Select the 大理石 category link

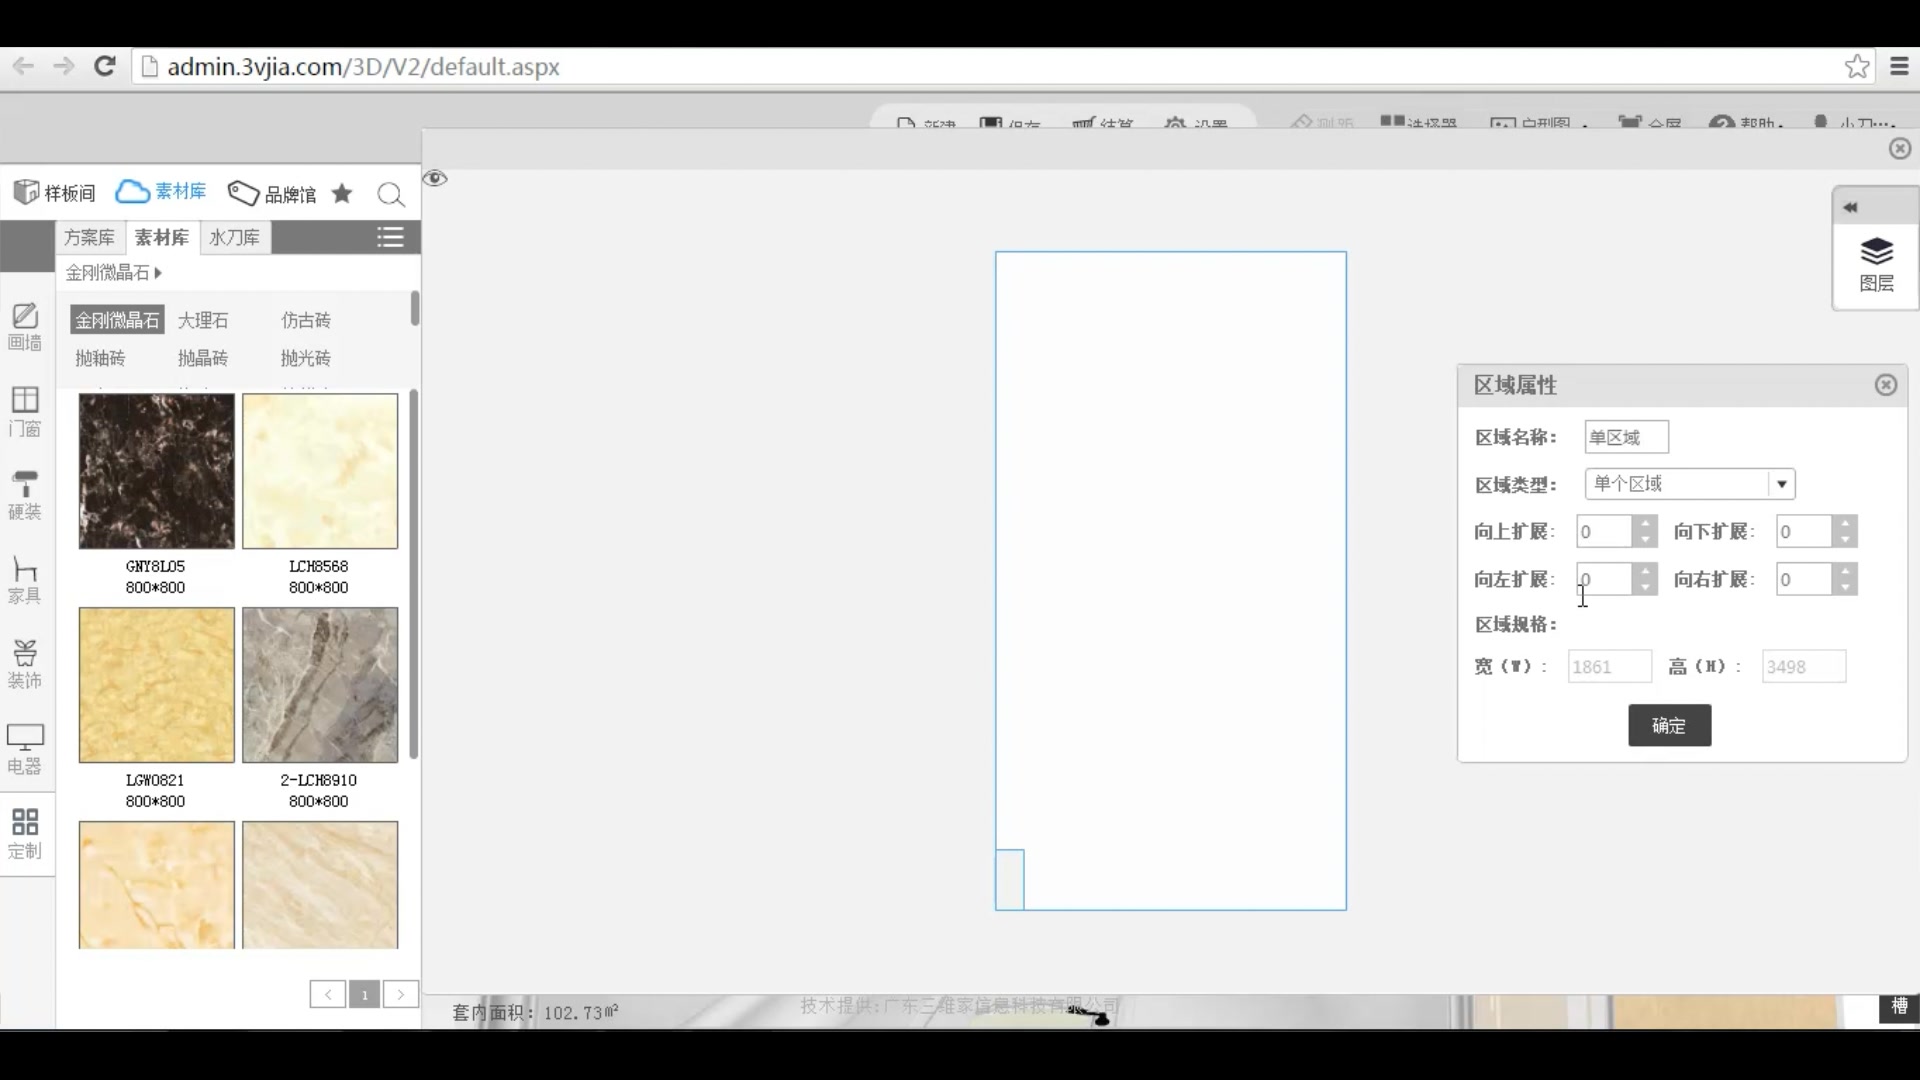[203, 320]
